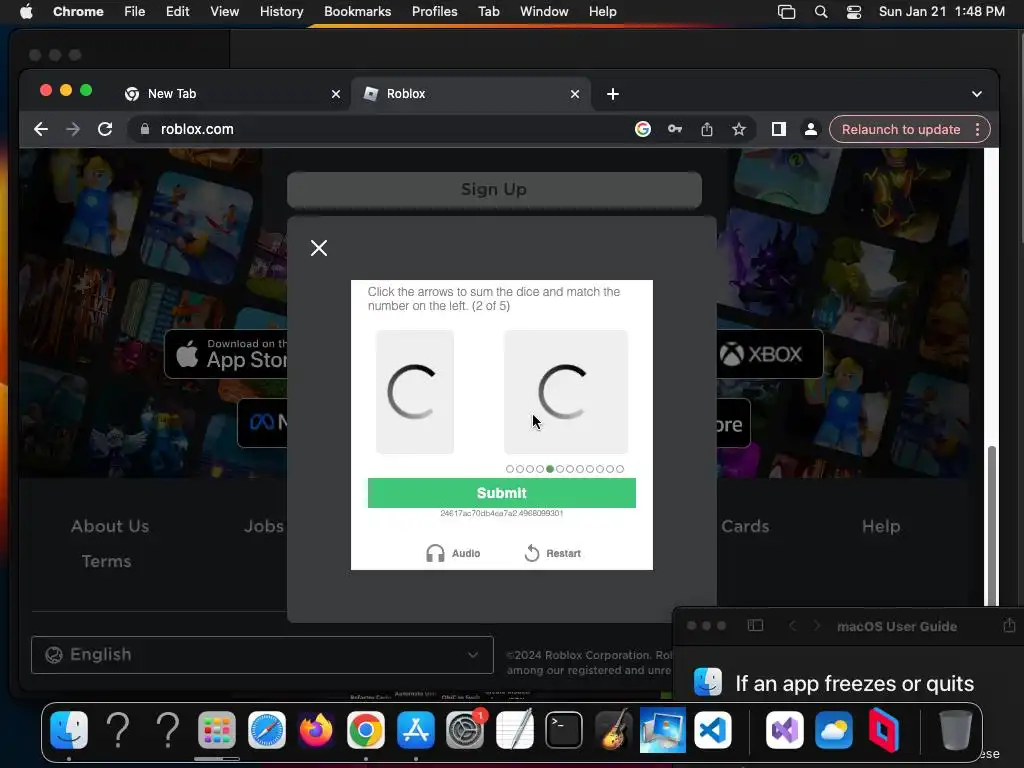Click the Sign Up button
The width and height of the screenshot is (1024, 768).
(x=494, y=189)
